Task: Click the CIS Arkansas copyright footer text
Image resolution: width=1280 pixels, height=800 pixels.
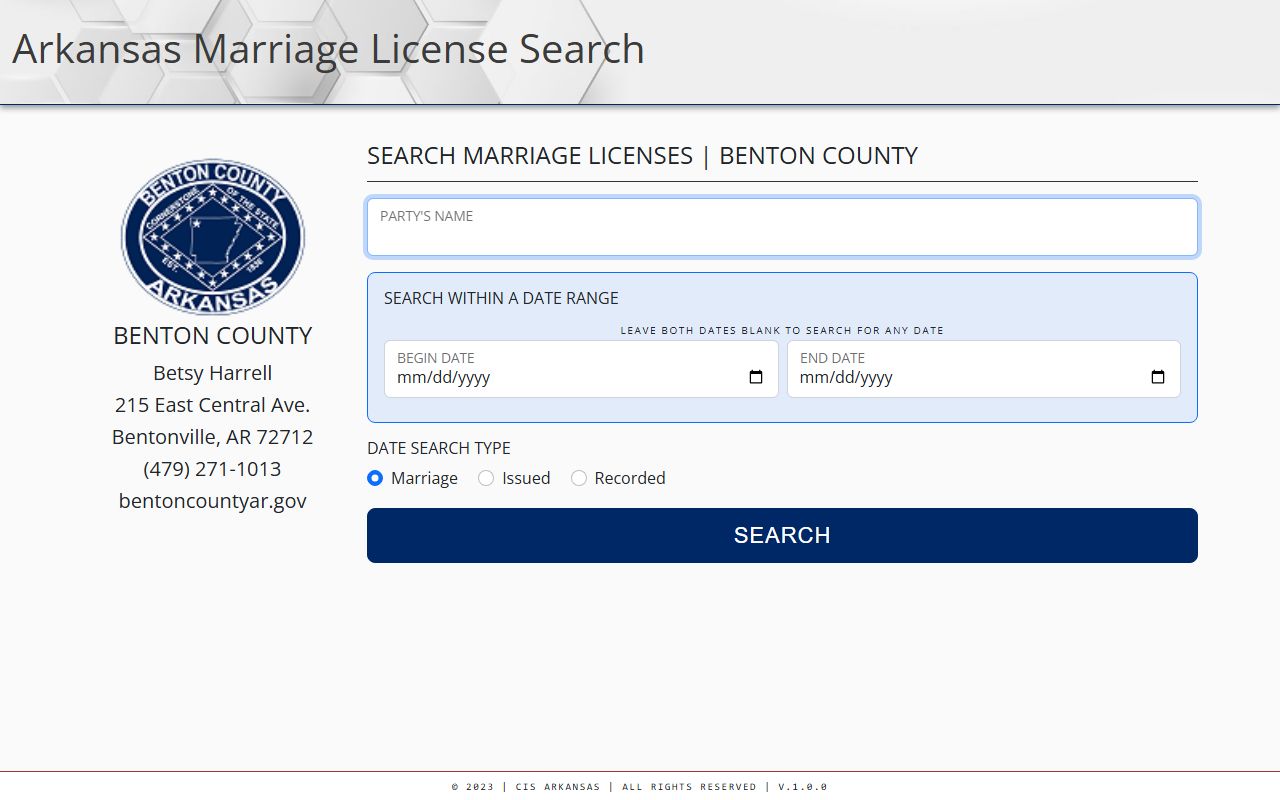Action: pyautogui.click(x=640, y=787)
